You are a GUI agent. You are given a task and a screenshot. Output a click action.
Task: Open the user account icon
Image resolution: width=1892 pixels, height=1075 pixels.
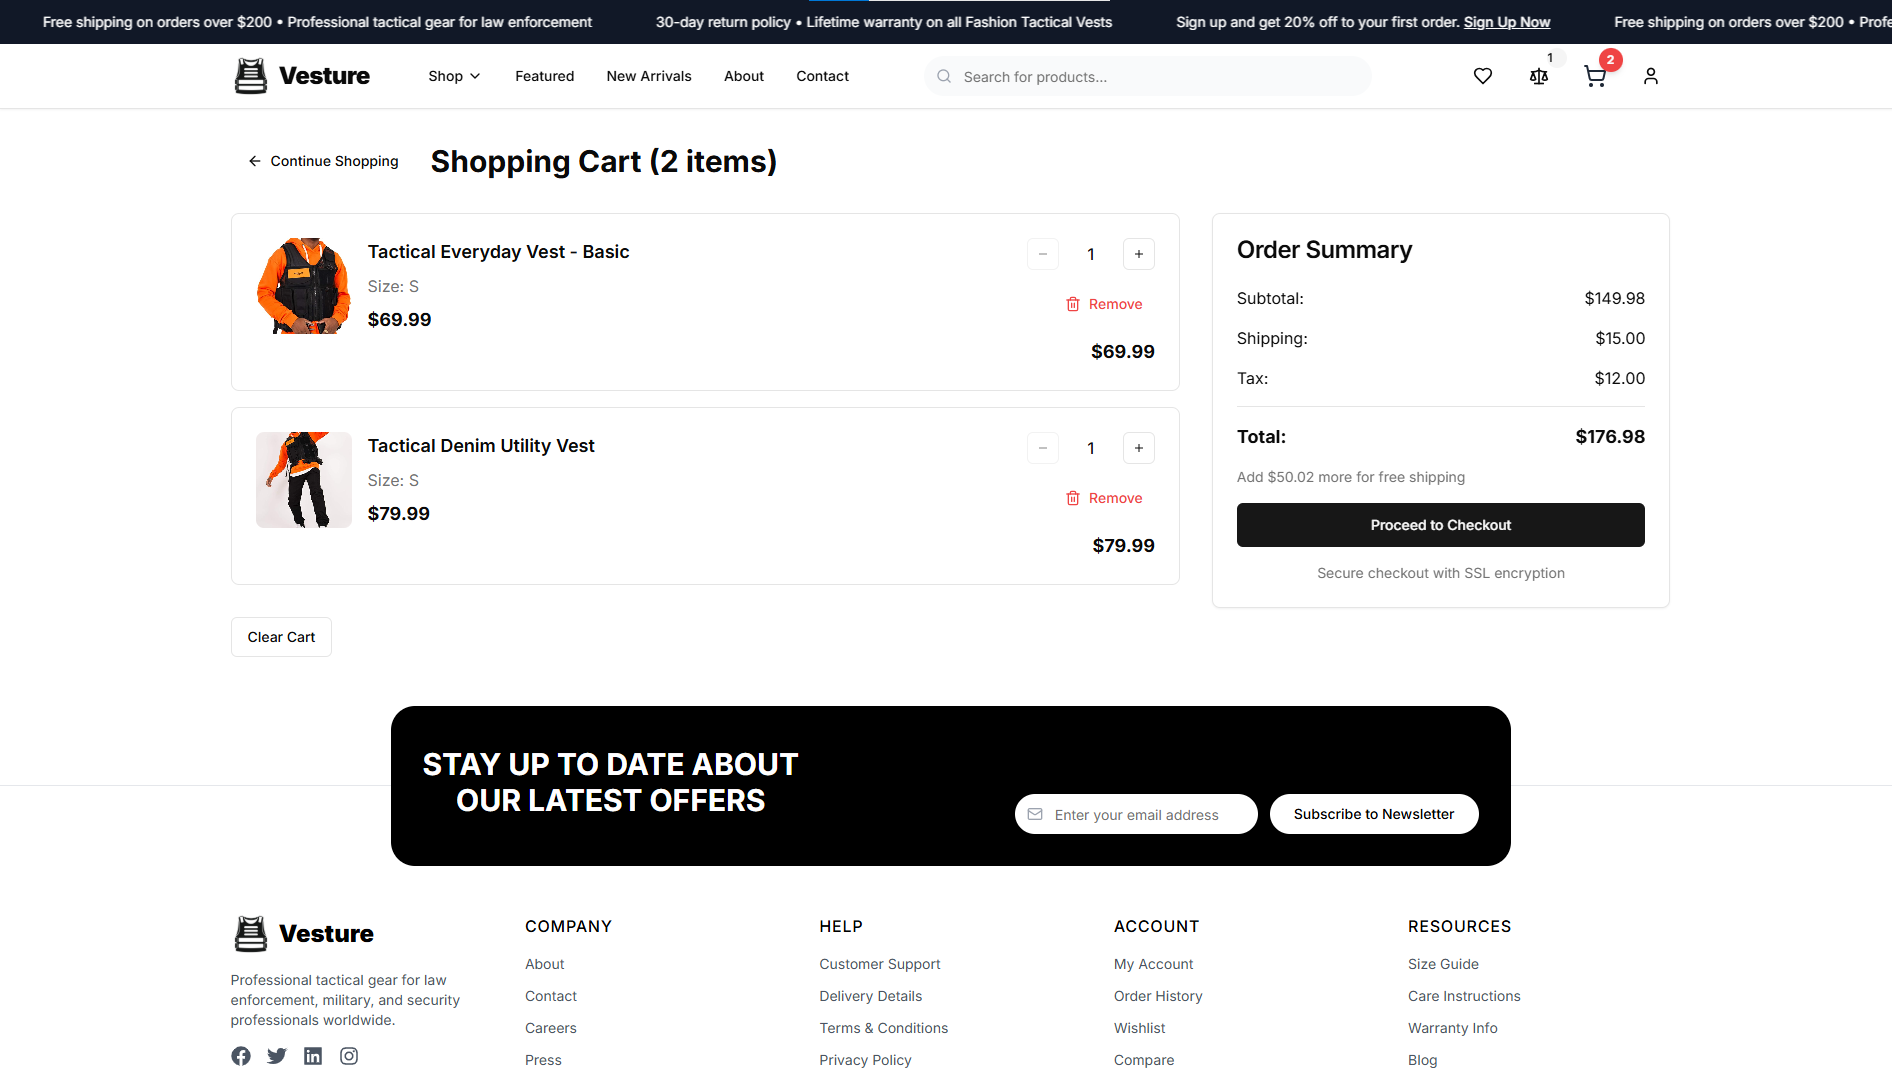point(1650,75)
